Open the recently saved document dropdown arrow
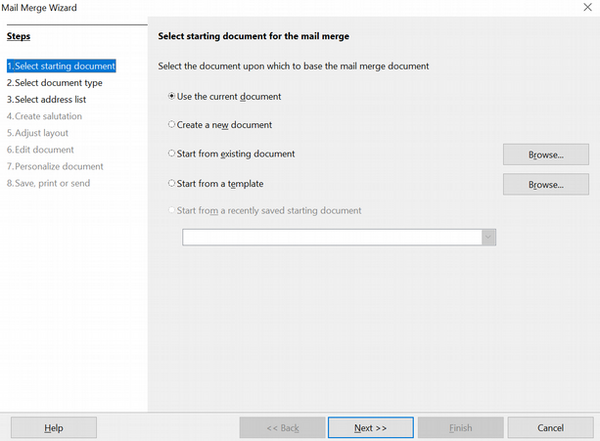Viewport: 600px width, 441px height. 488,237
